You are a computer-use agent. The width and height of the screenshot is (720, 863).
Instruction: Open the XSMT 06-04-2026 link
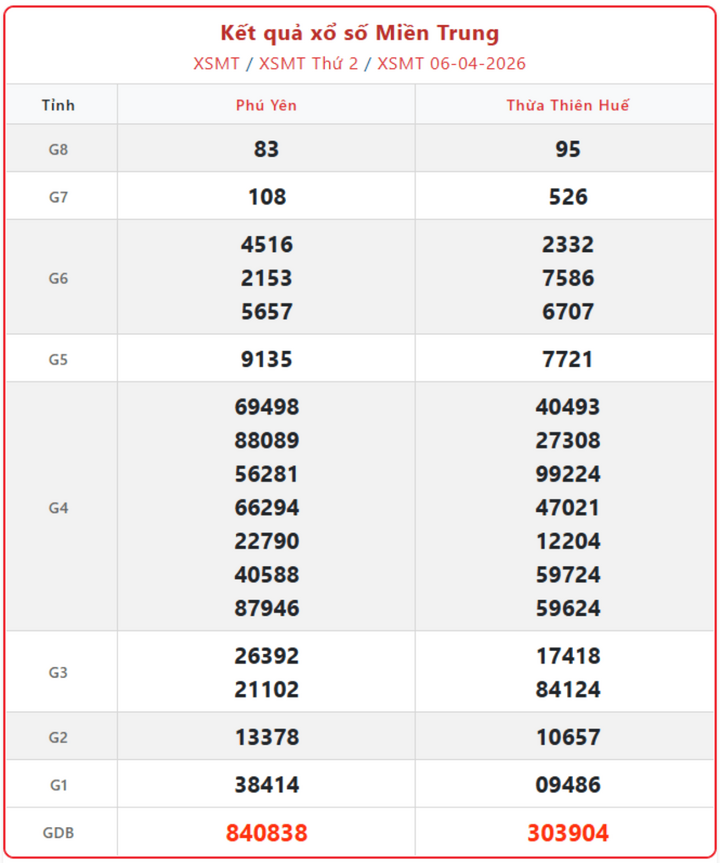451,64
